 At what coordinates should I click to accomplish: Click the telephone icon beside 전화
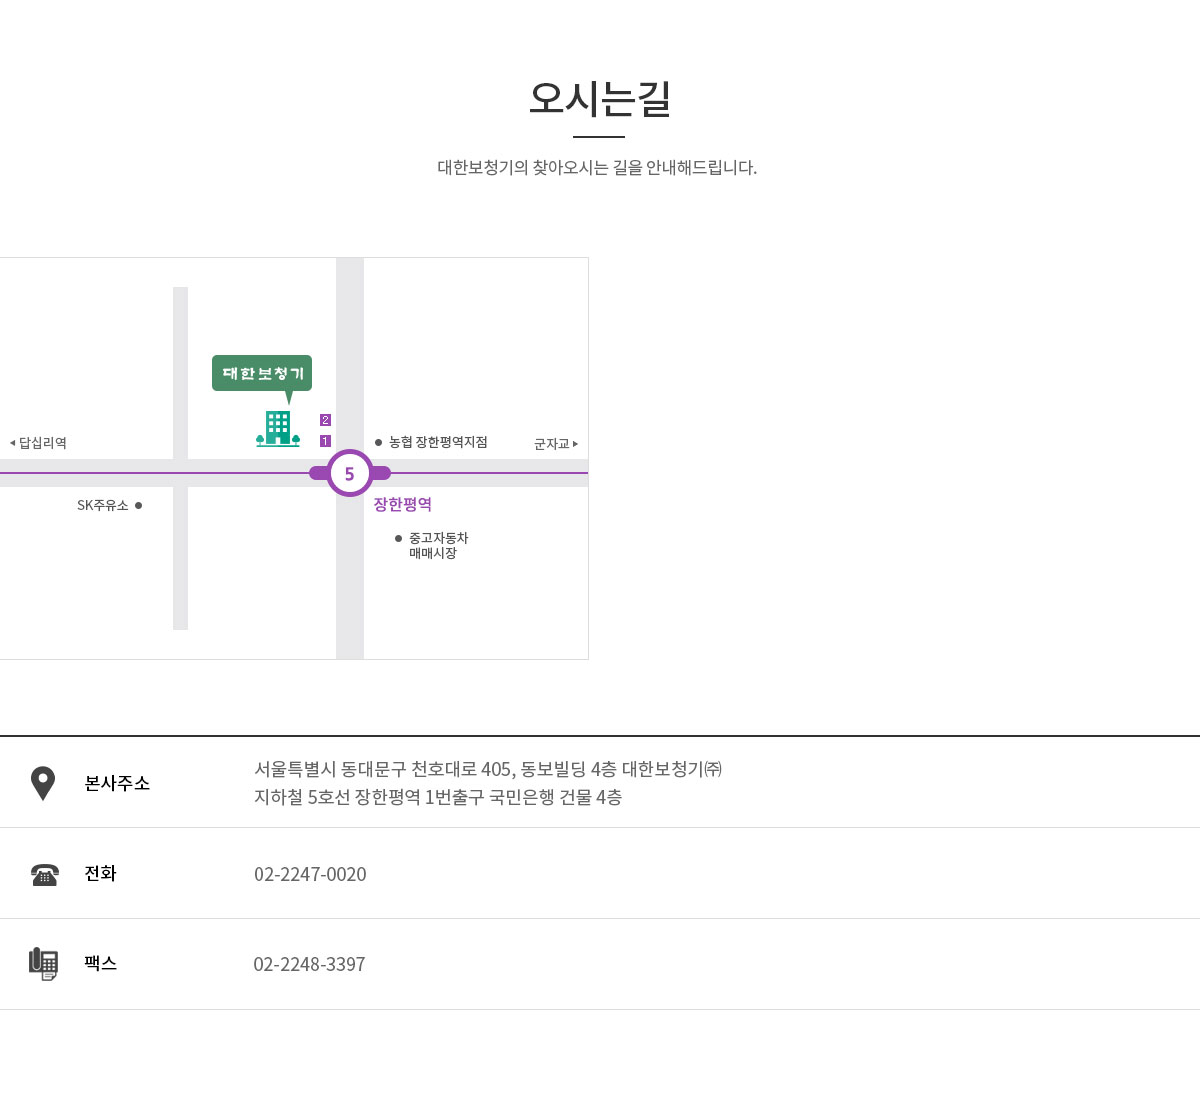(x=44, y=875)
